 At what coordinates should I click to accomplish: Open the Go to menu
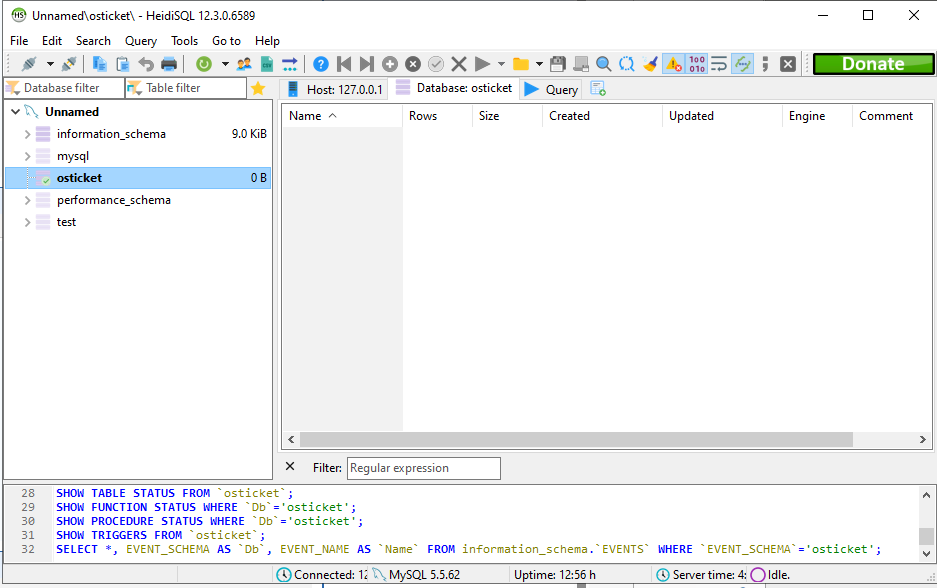(x=226, y=41)
